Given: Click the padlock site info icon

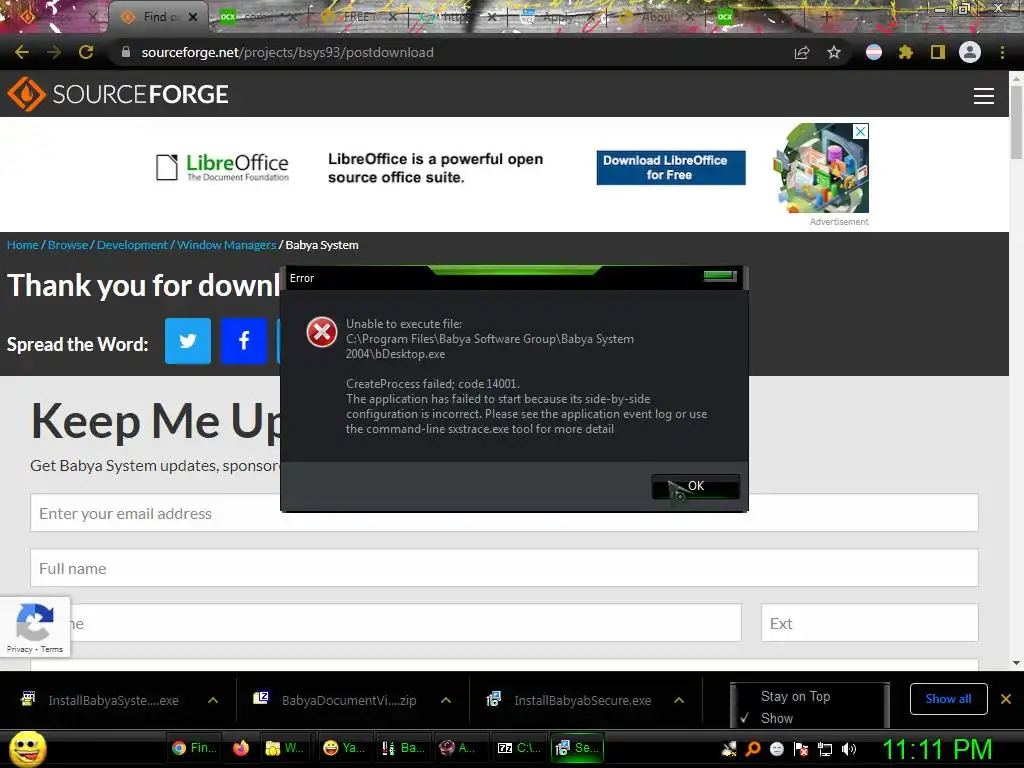Looking at the screenshot, I should [126, 52].
